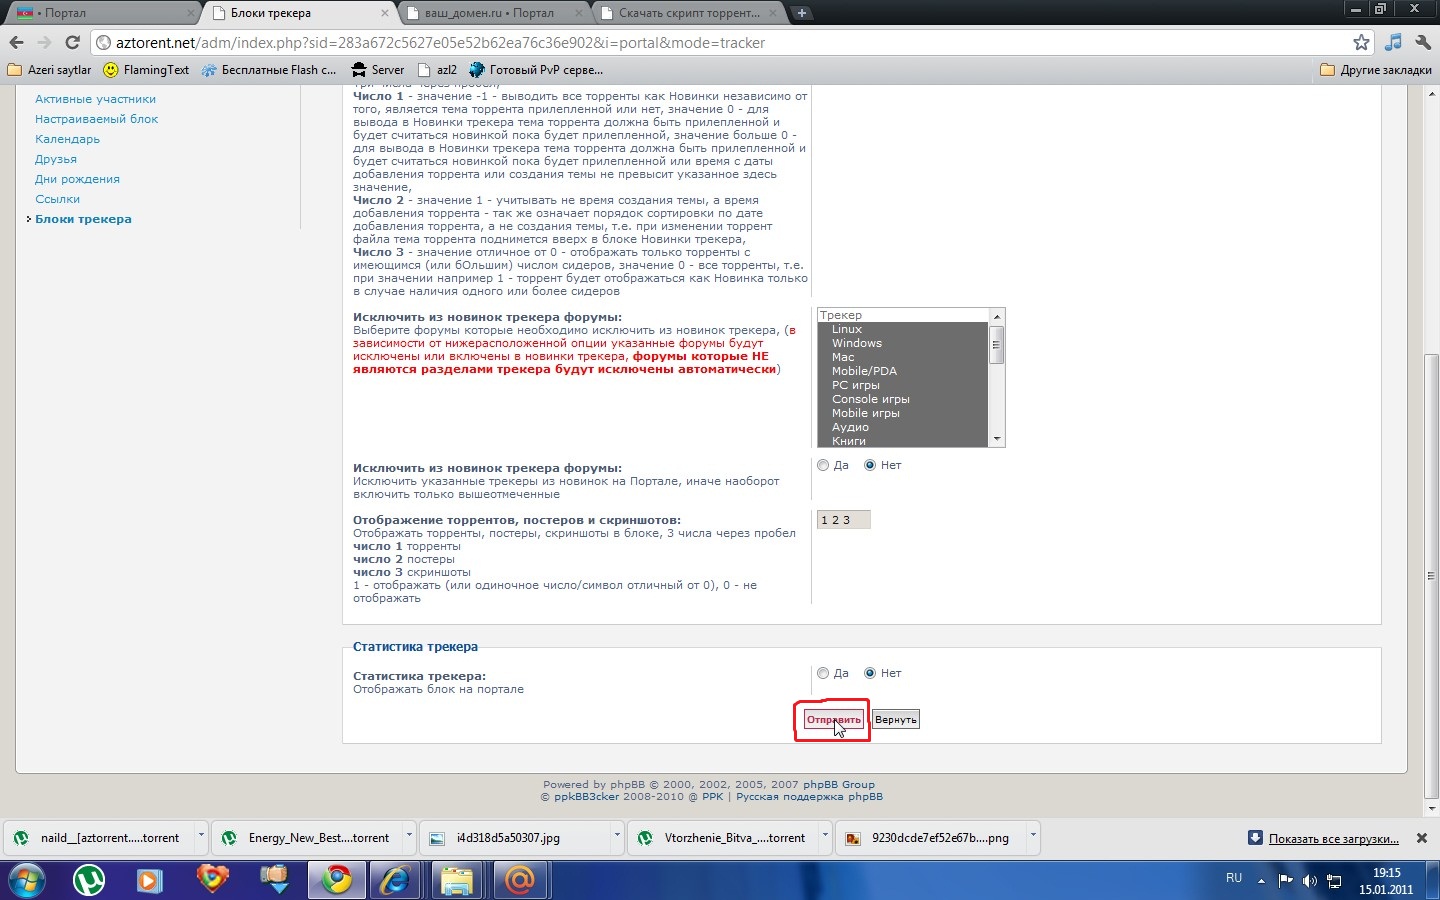
Task: Open dropdown for Vtorzhenie_Bitva torrent download
Action: click(x=825, y=838)
